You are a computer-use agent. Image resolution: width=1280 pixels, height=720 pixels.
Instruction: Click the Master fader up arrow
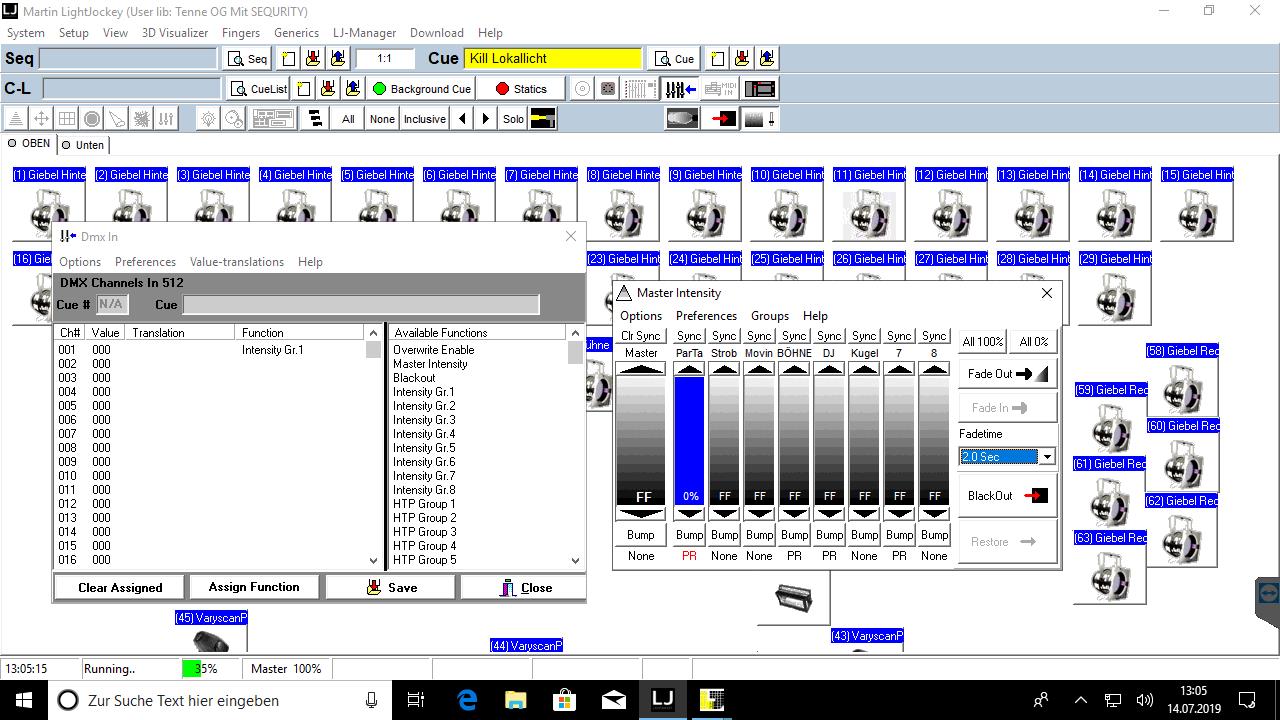point(641,369)
